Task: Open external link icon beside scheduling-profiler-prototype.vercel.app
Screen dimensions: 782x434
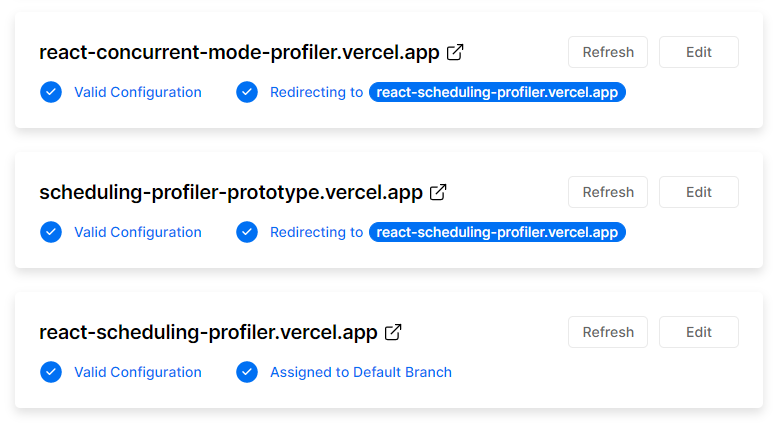Action: pyautogui.click(x=438, y=192)
